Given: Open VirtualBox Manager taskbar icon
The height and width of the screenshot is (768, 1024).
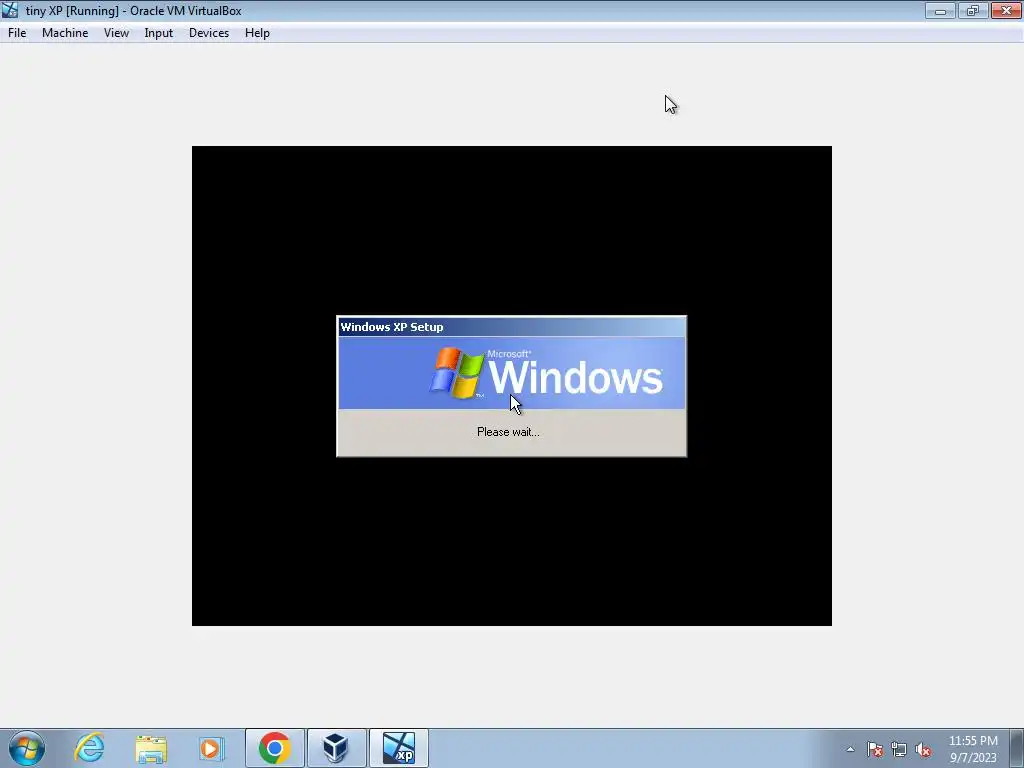Looking at the screenshot, I should (336, 748).
